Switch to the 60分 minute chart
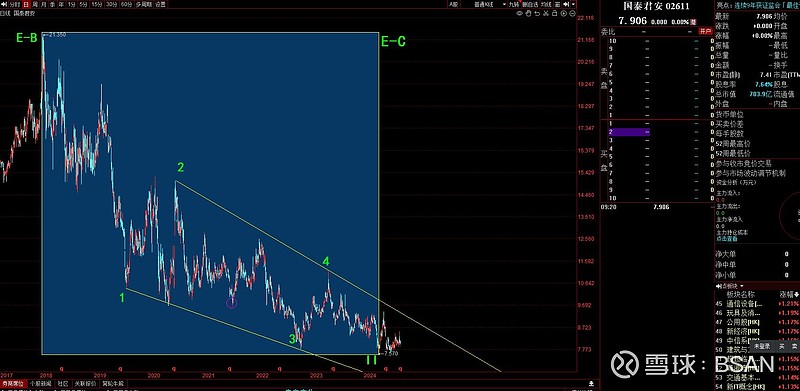 click(x=126, y=5)
